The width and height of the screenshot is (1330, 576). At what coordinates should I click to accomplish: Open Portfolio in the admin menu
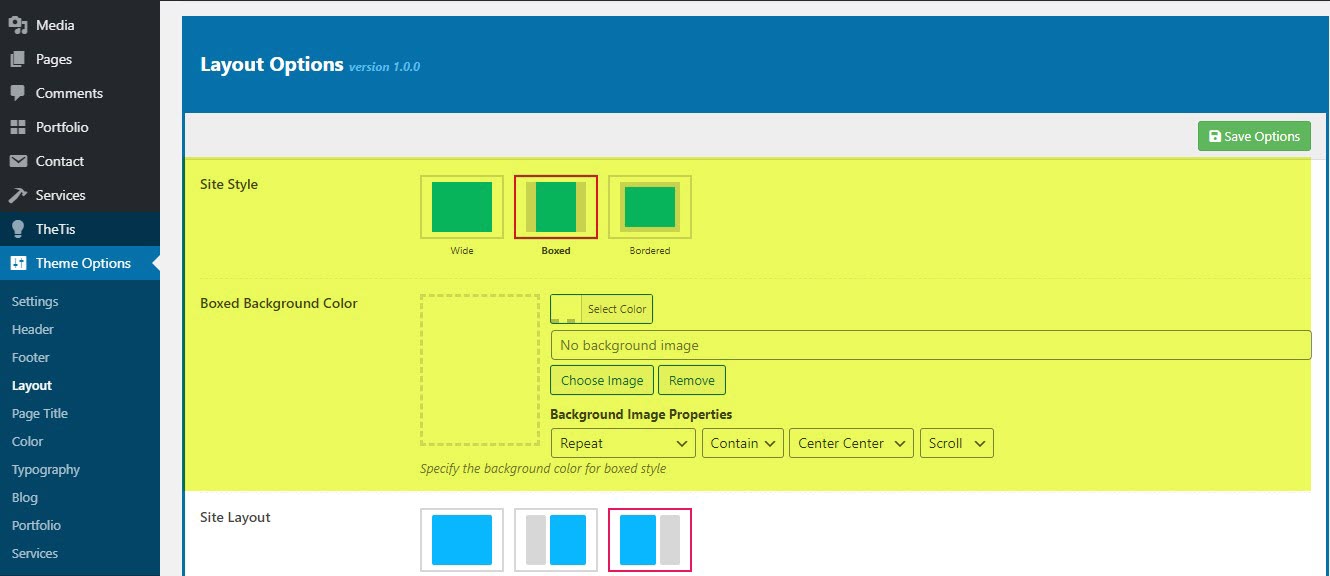tap(80, 127)
